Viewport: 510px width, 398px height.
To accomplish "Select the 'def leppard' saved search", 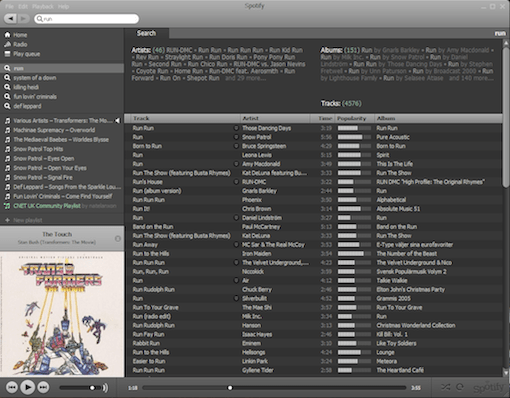I will click(x=27, y=106).
